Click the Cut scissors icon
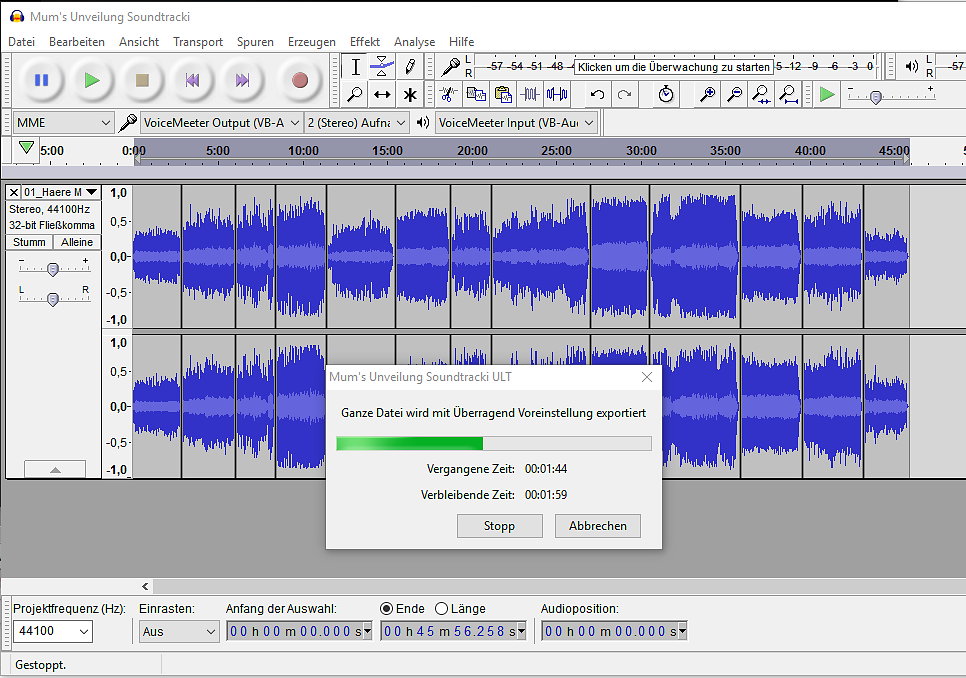This screenshot has height=678, width=966. [x=448, y=94]
